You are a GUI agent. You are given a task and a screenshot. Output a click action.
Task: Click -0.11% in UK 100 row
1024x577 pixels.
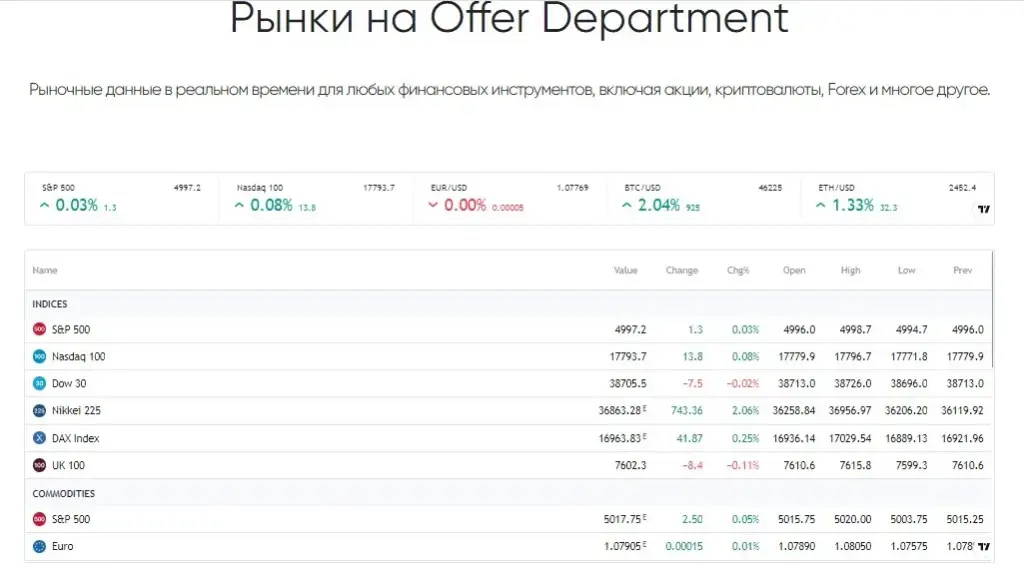tap(743, 465)
